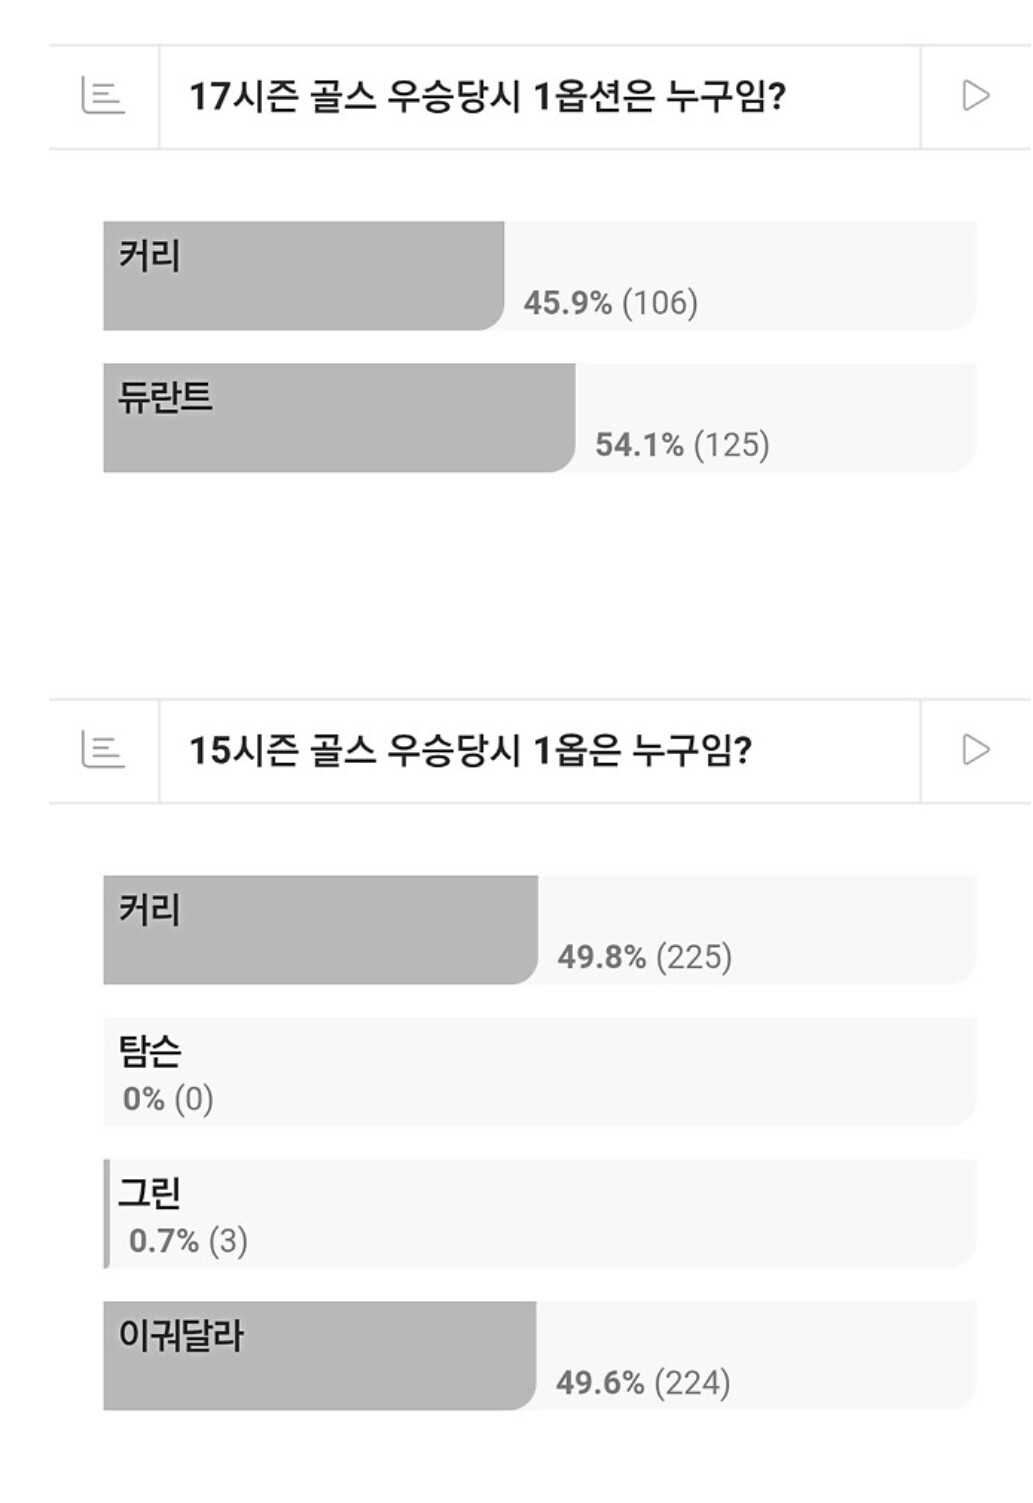The image size is (1033, 1503).
Task: Choose the 이궈달라 poll option
Action: [x=540, y=1356]
